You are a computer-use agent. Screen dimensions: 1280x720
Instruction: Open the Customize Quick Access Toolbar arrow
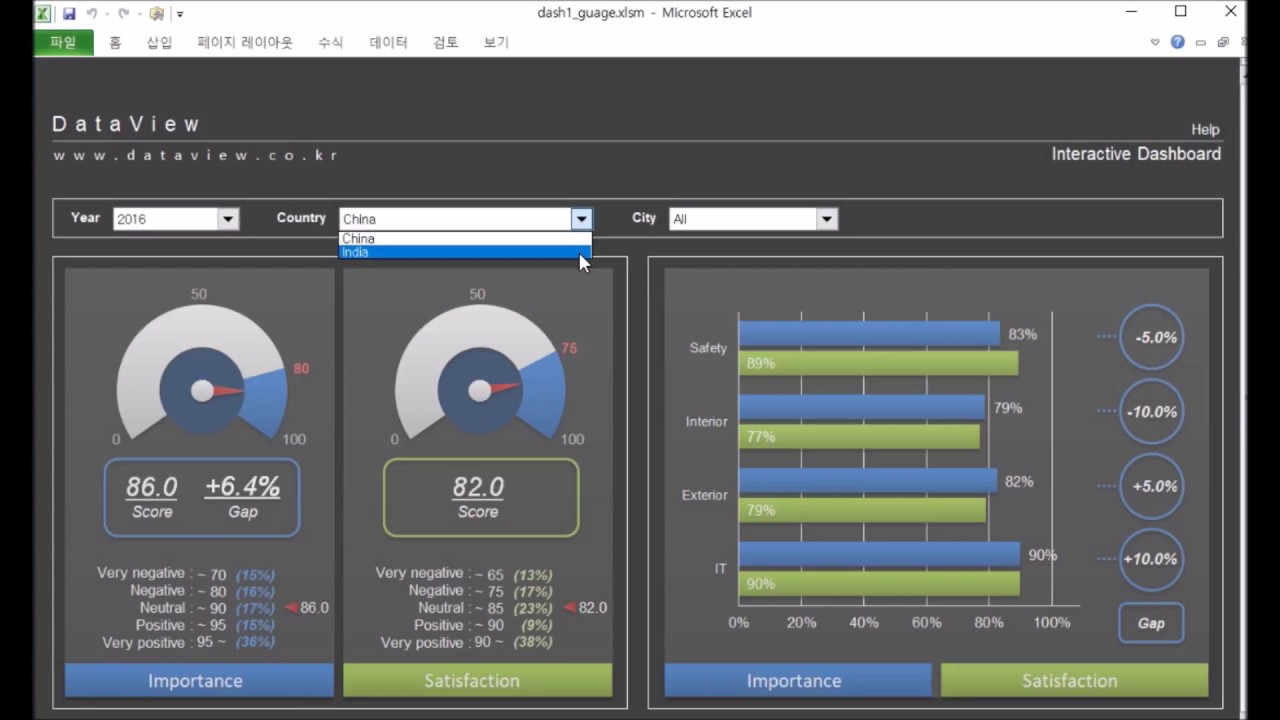coord(180,14)
